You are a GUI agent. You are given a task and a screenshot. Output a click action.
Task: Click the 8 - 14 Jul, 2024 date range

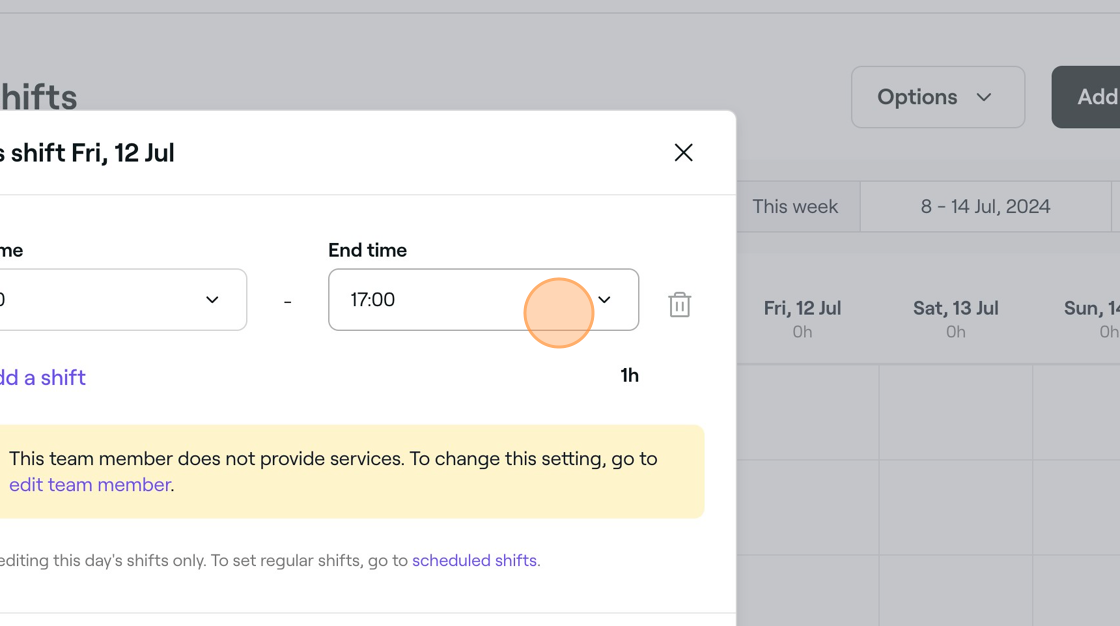click(985, 207)
